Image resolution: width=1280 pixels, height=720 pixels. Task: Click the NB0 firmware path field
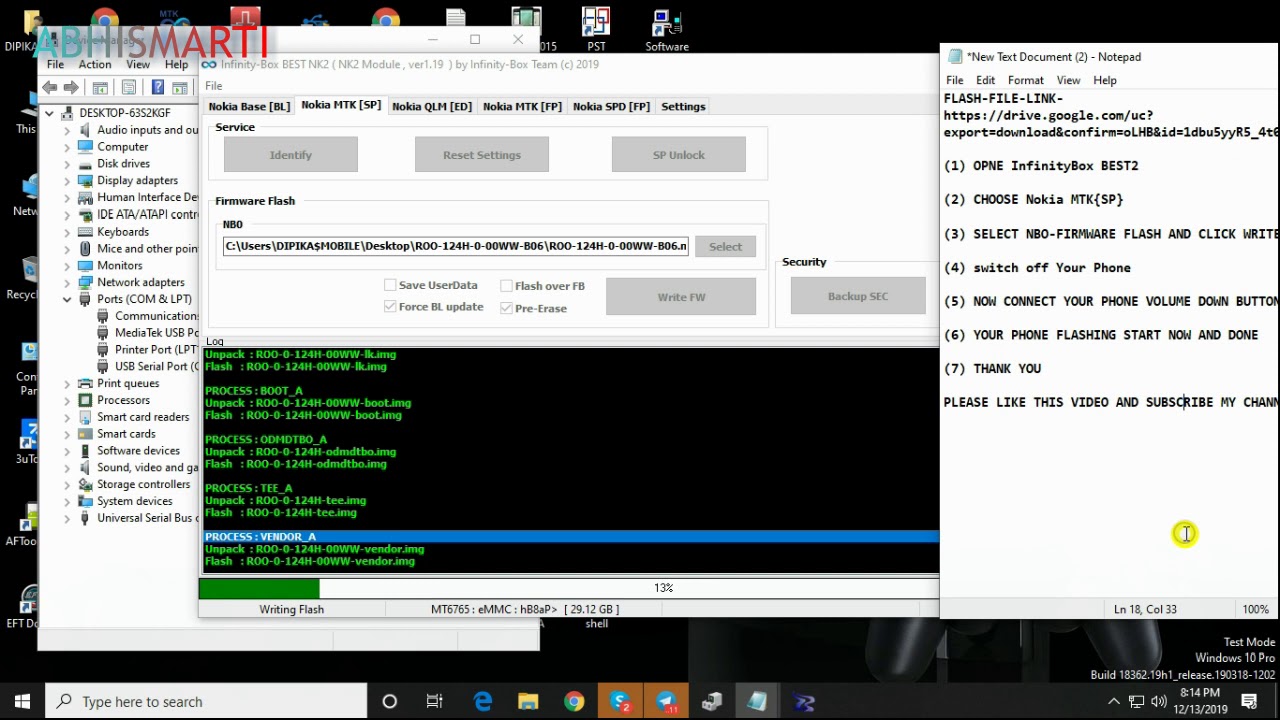tap(456, 246)
